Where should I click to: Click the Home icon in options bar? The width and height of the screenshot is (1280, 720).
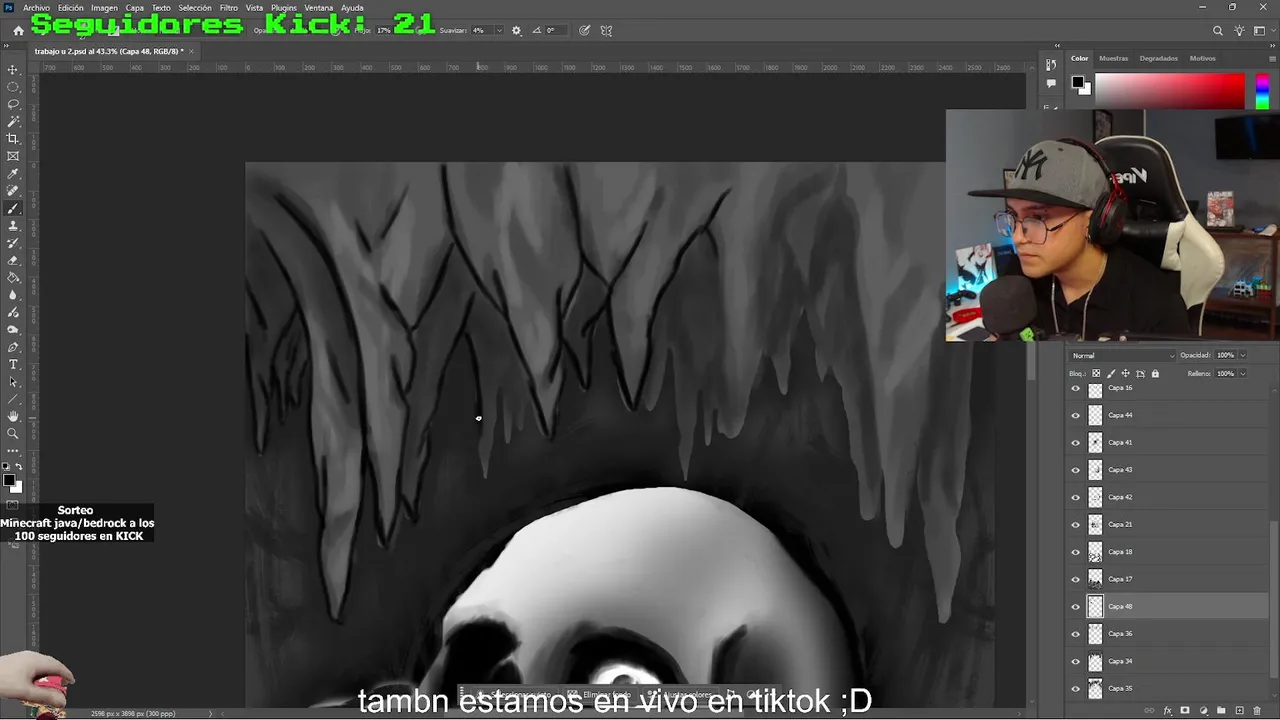pyautogui.click(x=18, y=31)
